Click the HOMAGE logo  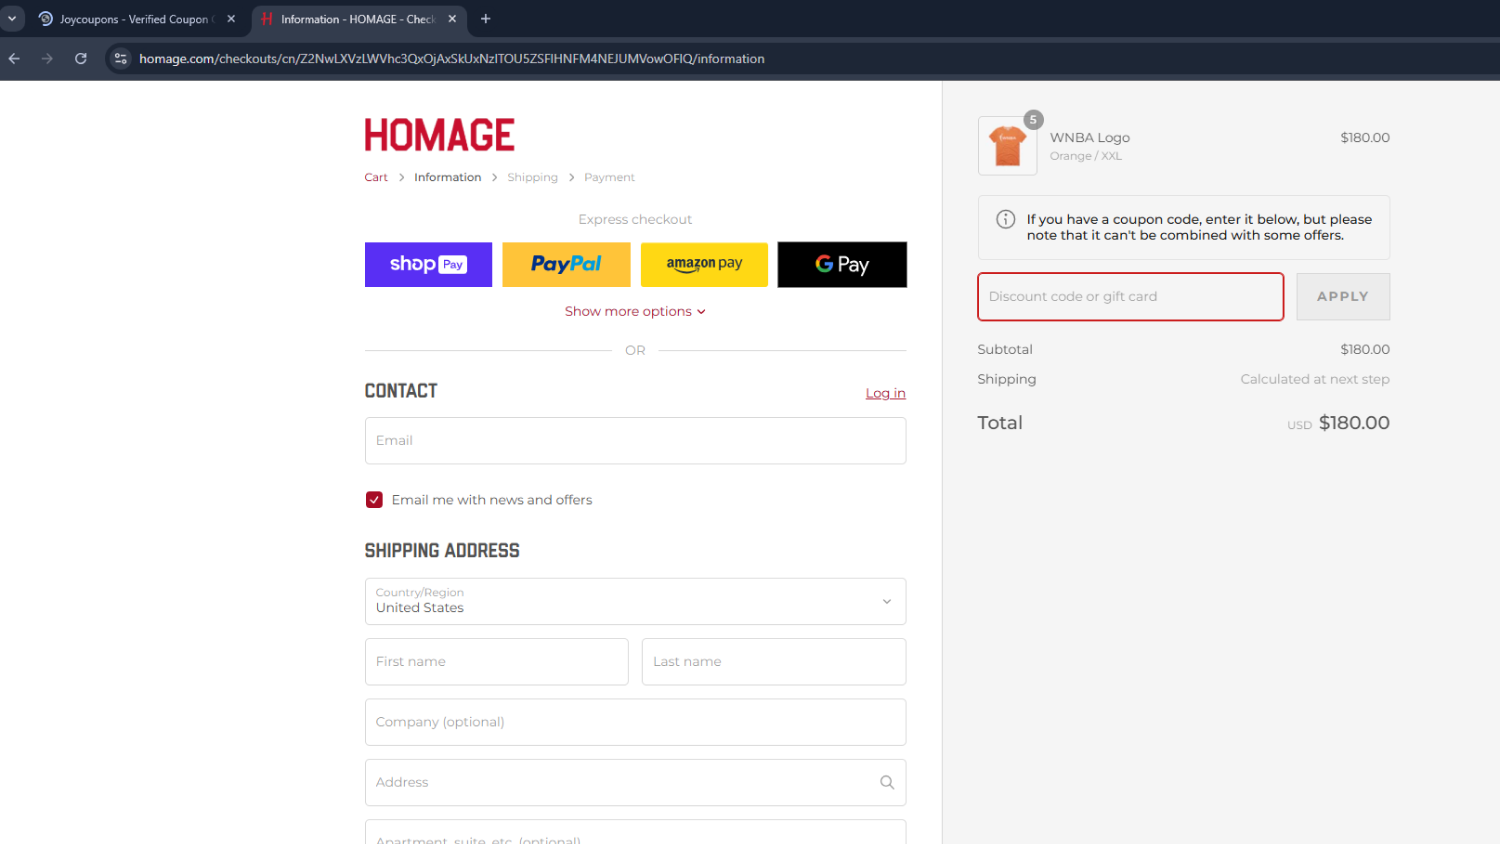pos(439,135)
